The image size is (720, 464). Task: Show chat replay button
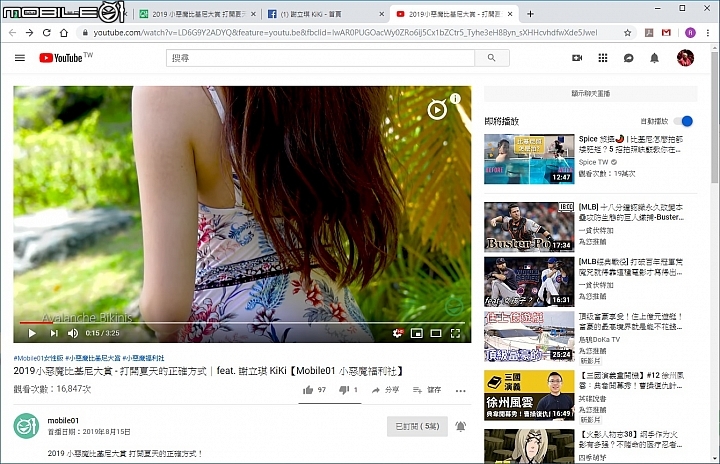point(591,94)
